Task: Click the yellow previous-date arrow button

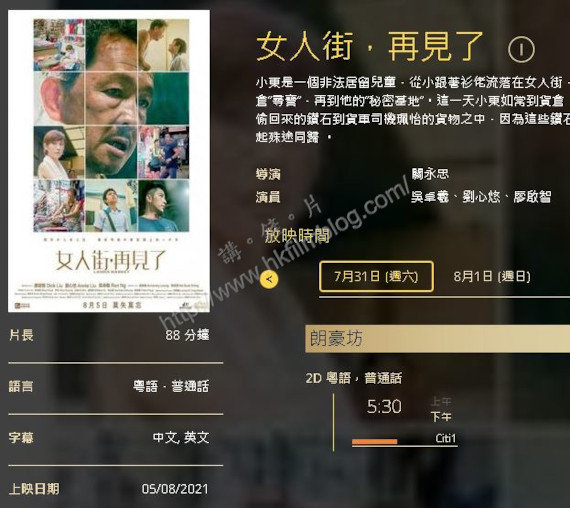Action: (x=269, y=279)
